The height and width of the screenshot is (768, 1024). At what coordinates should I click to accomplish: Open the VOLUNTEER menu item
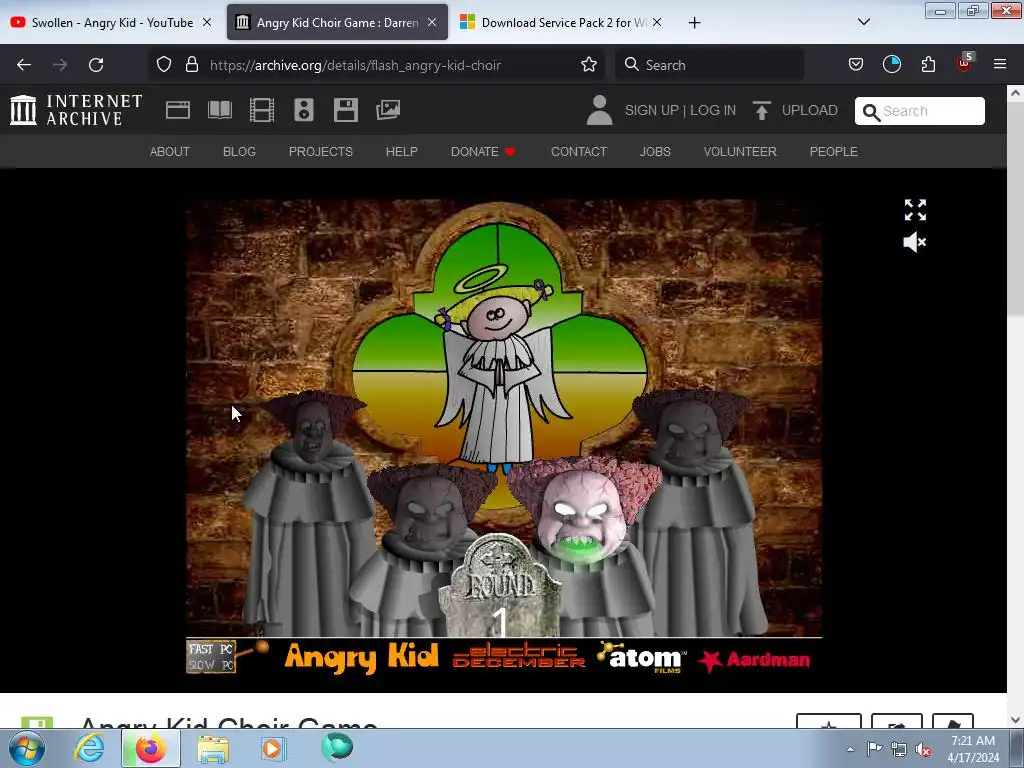740,152
